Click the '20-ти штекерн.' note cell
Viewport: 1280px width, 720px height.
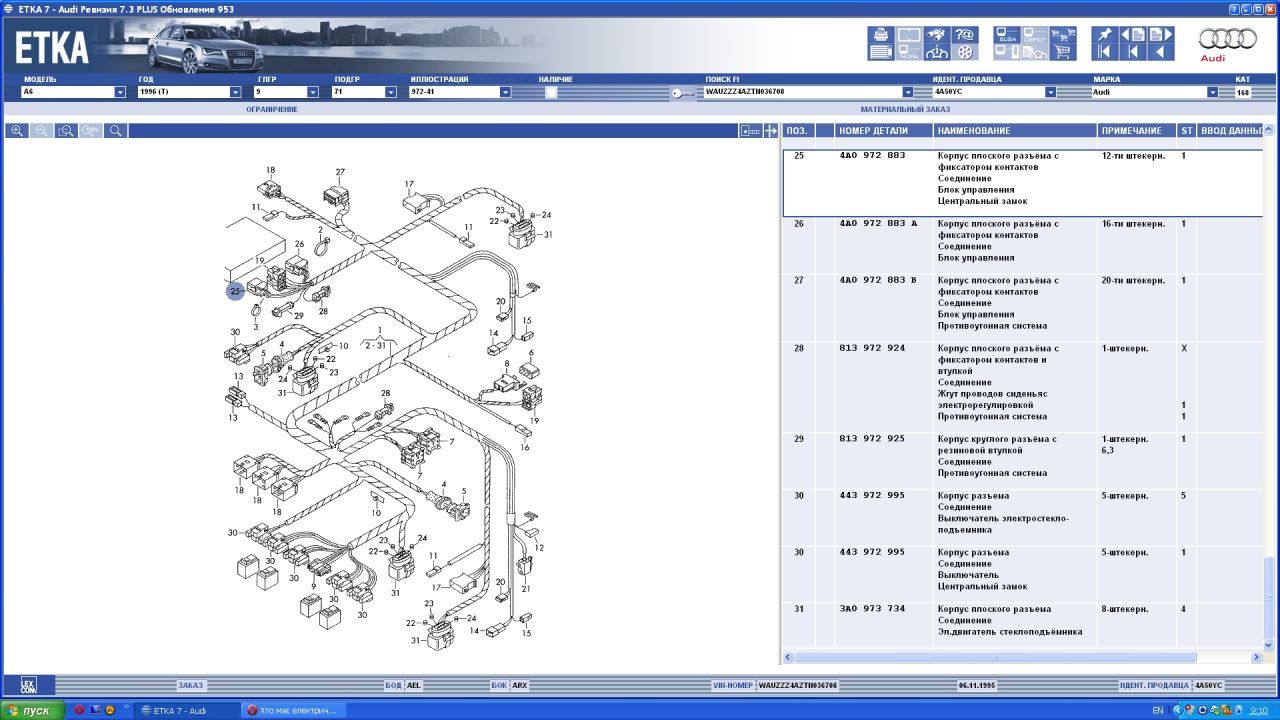[x=1133, y=281]
